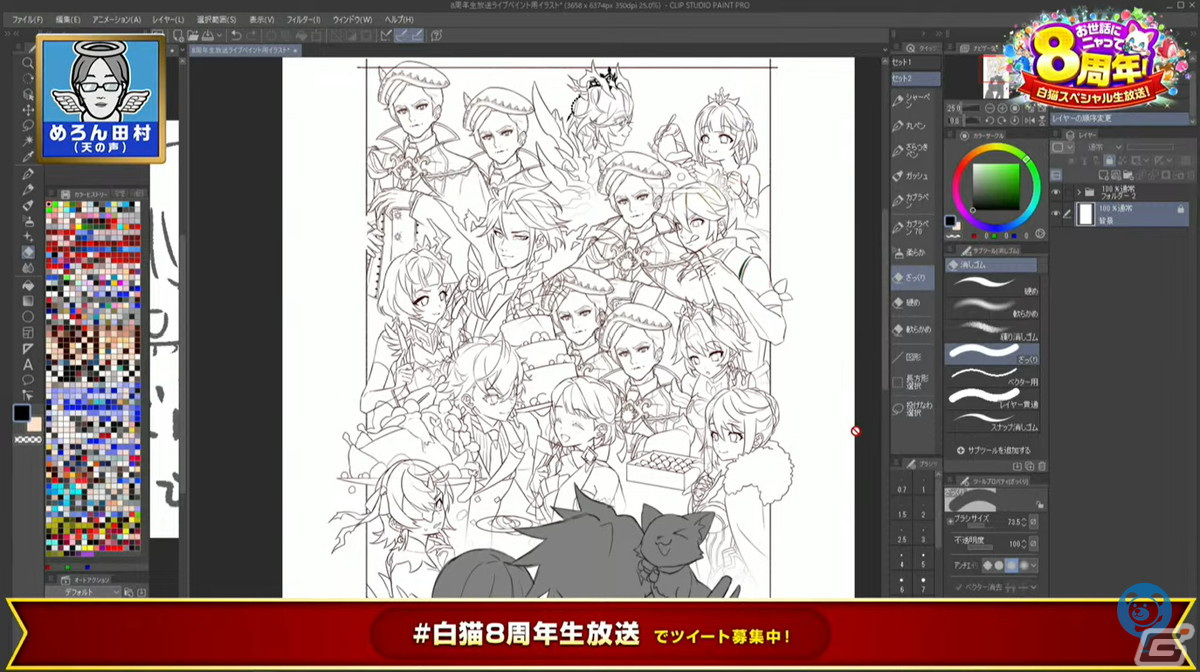Click the New document toolbar icon
The image size is (1200, 672).
180,36
